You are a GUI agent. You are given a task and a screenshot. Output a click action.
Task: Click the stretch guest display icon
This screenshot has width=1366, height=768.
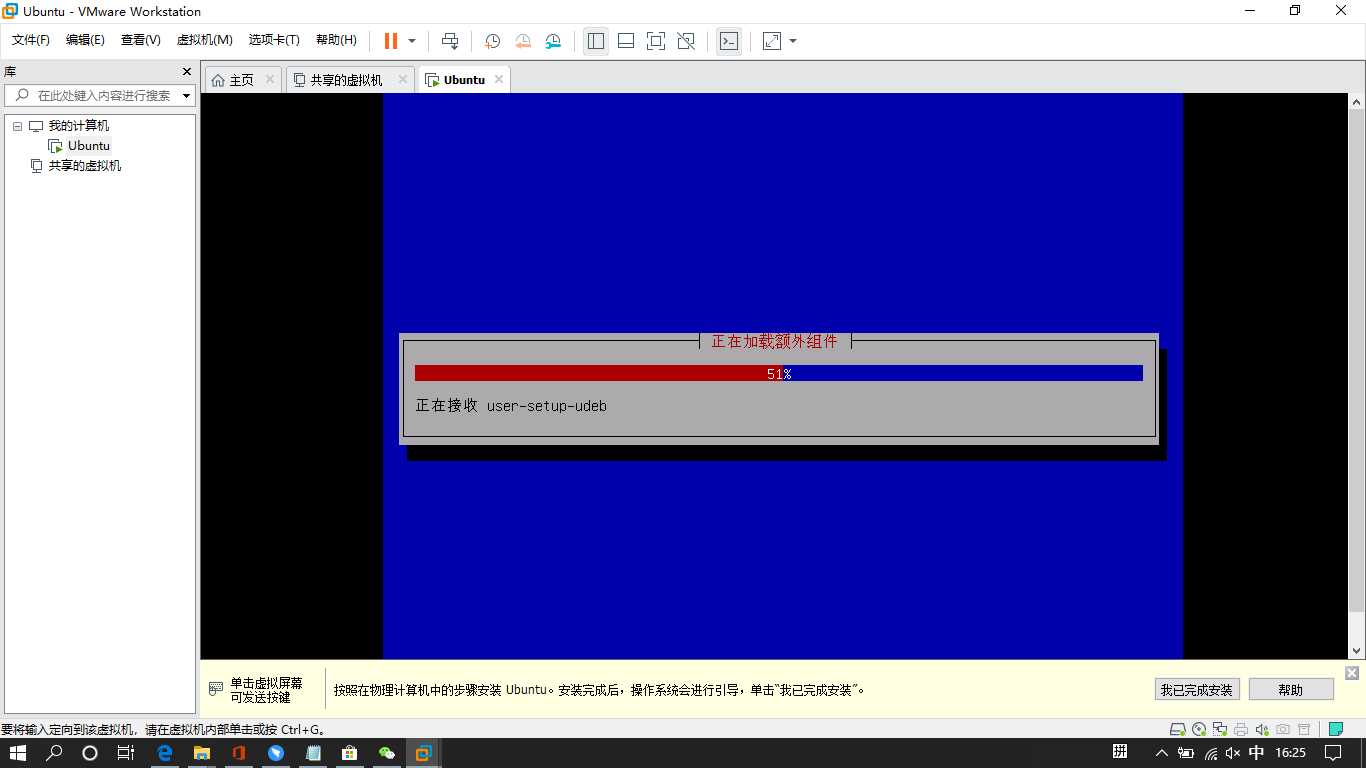772,41
